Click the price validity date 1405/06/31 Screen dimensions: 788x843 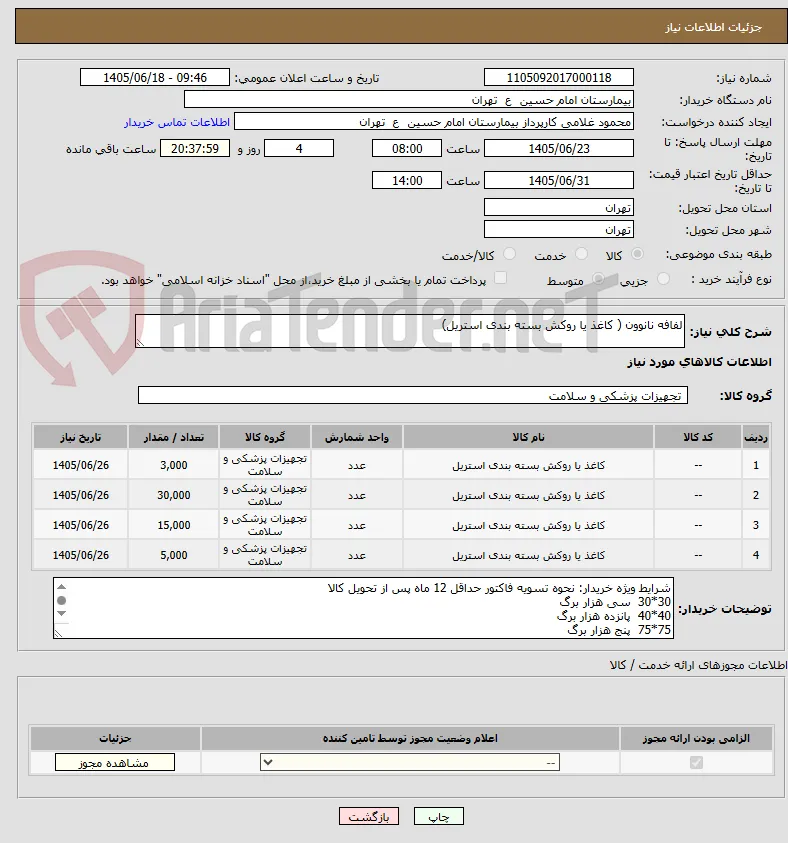pyautogui.click(x=558, y=181)
